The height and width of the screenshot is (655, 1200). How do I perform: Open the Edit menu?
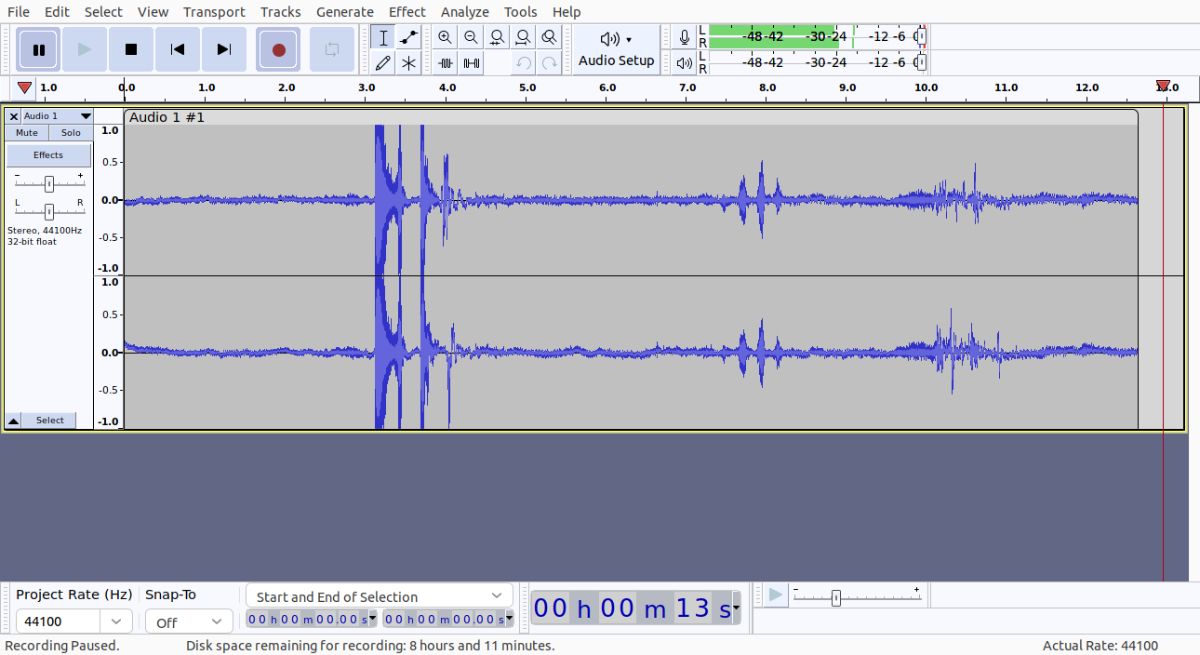(57, 12)
